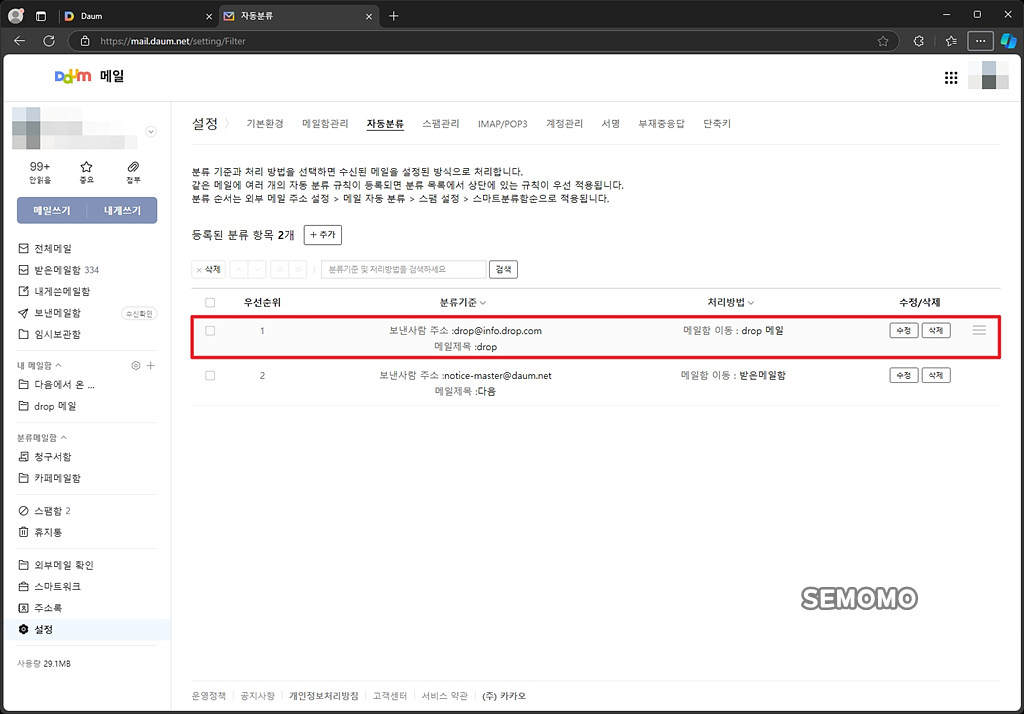Expand account dropdown chevron in sidebar
1024x714 pixels.
point(151,131)
